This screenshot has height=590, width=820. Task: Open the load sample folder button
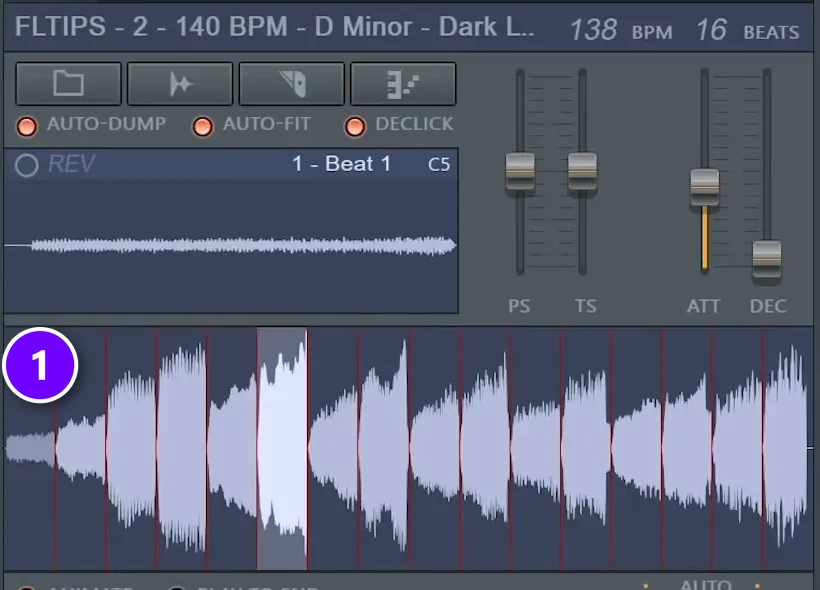[x=69, y=84]
